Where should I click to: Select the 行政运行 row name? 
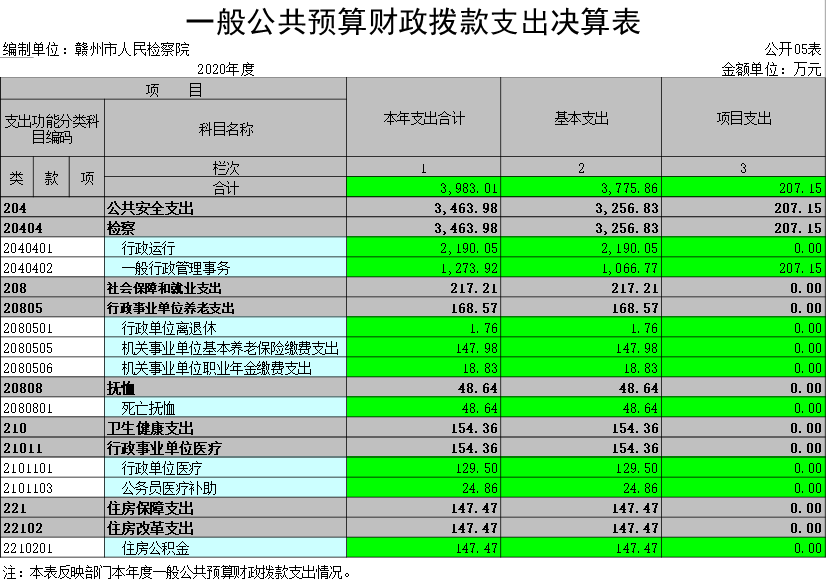click(148, 248)
